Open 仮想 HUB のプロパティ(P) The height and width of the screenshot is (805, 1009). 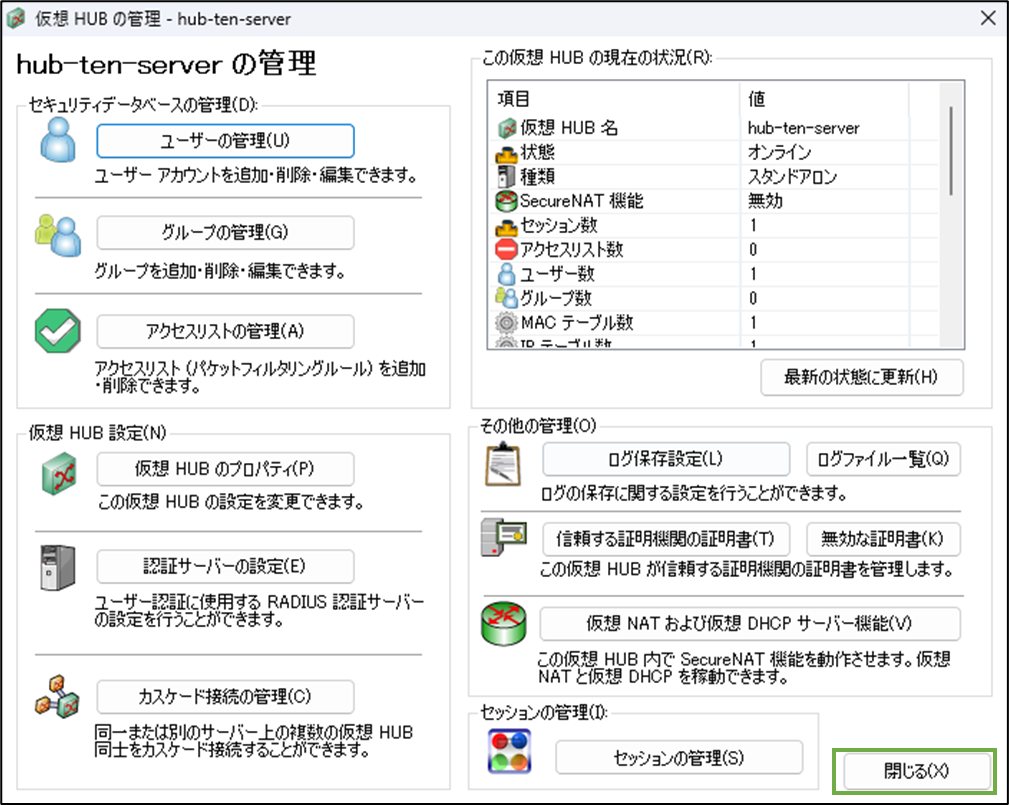pos(225,469)
